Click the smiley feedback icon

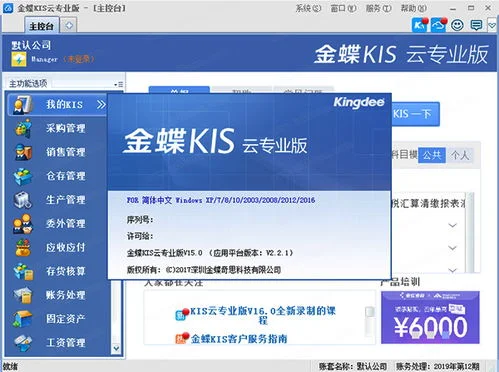(x=457, y=25)
